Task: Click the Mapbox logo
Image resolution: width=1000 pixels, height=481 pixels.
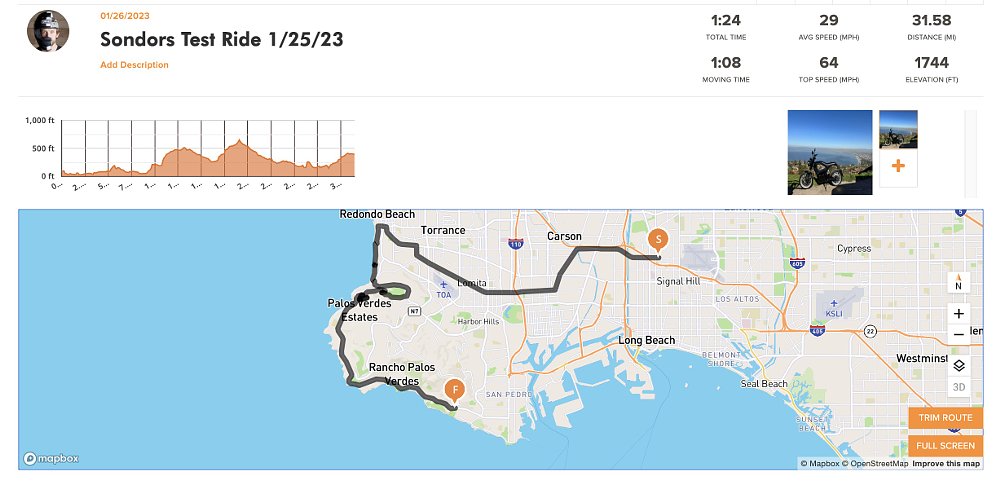Action: click(x=51, y=458)
